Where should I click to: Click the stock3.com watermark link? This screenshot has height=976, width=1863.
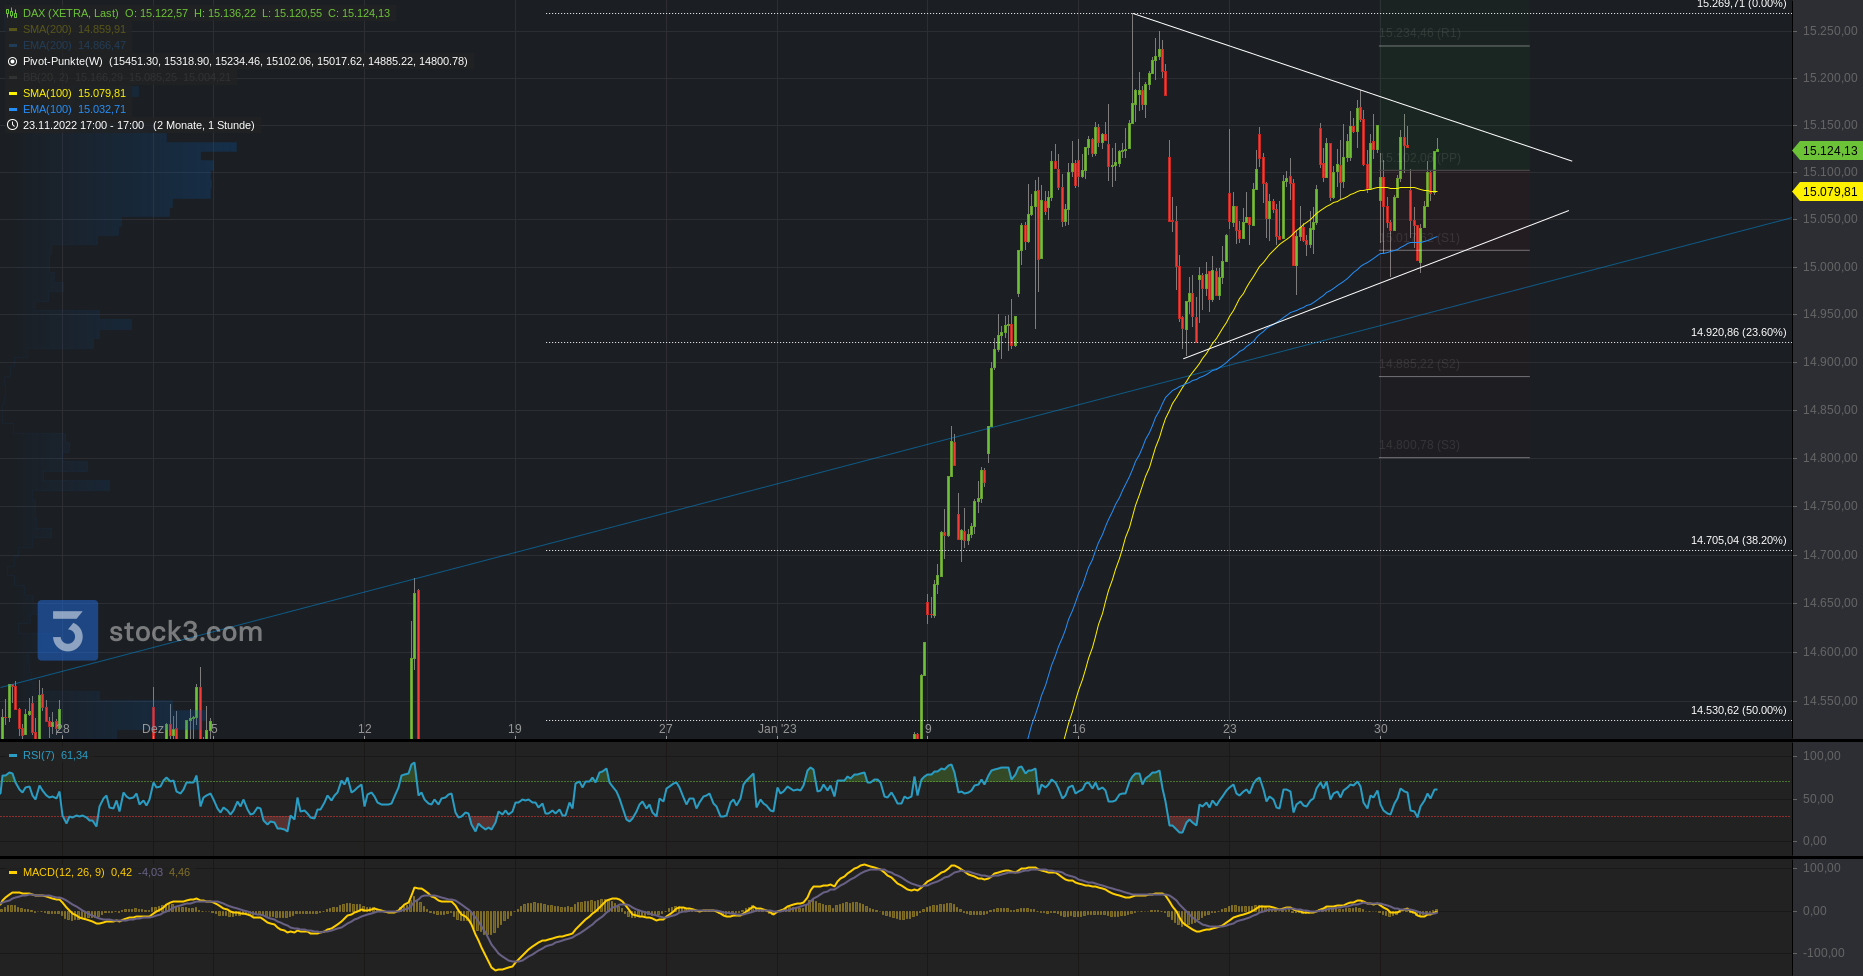click(x=186, y=631)
